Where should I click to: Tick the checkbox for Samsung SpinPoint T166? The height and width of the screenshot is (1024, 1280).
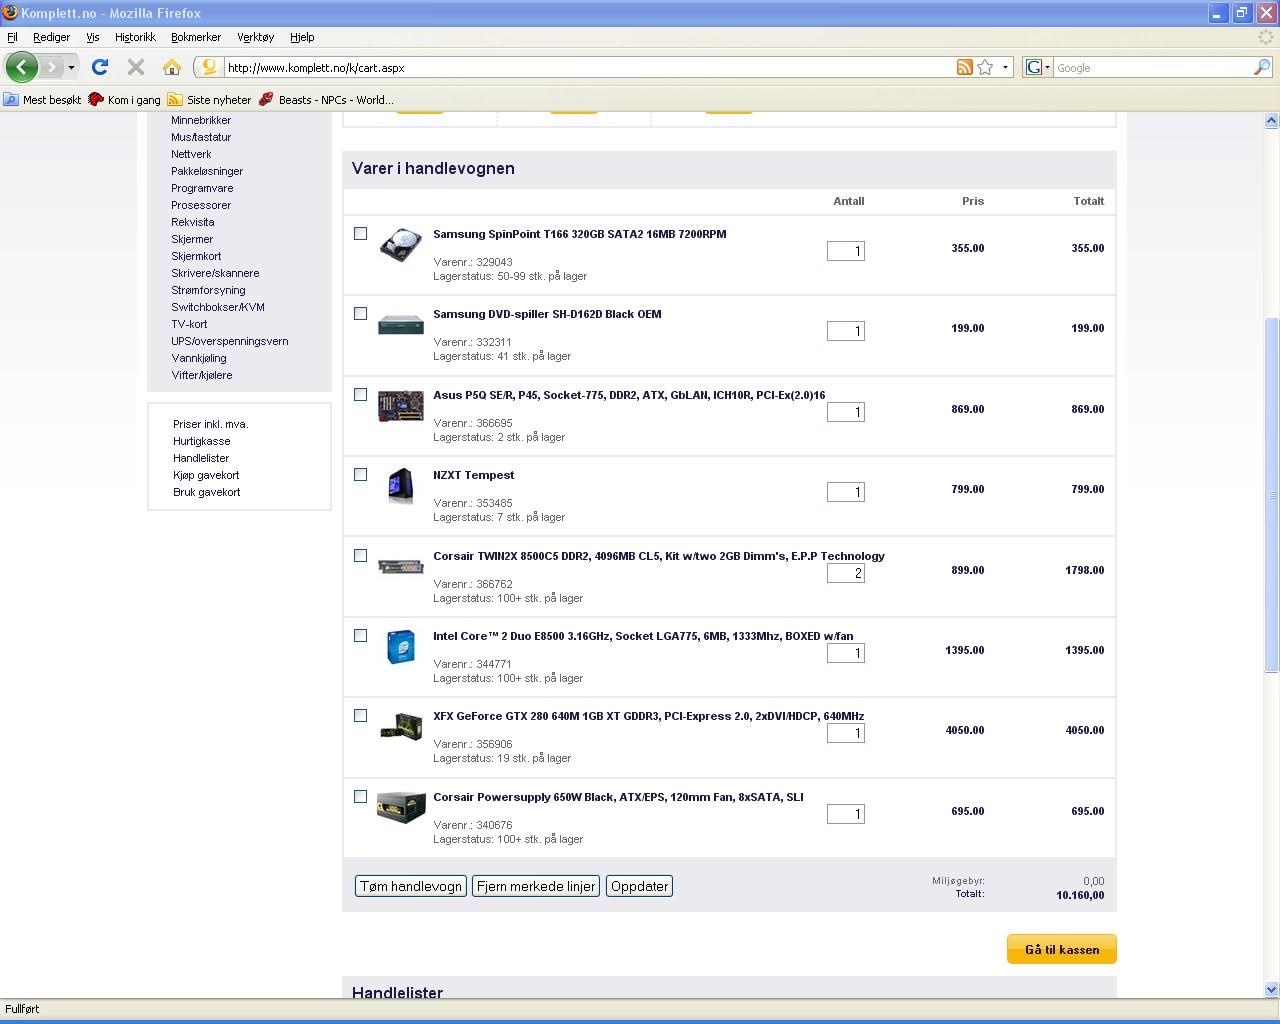[360, 233]
